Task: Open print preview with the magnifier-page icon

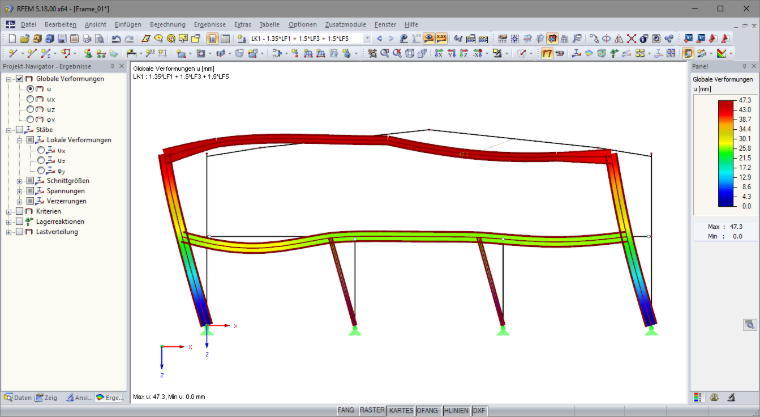Action: coord(99,38)
